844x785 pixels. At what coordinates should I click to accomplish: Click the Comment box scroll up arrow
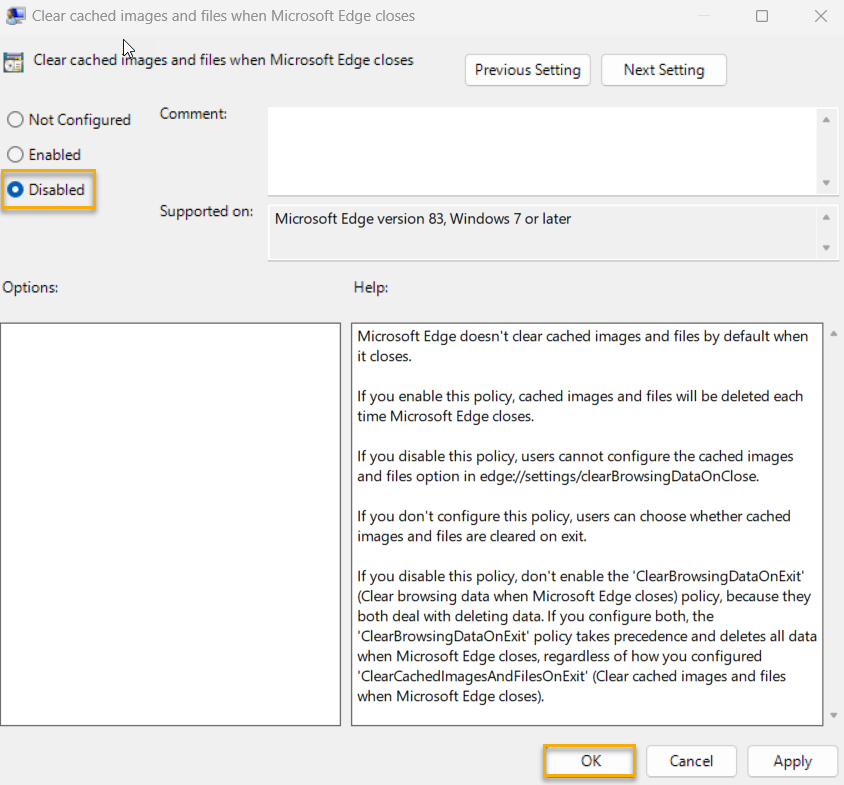point(826,120)
